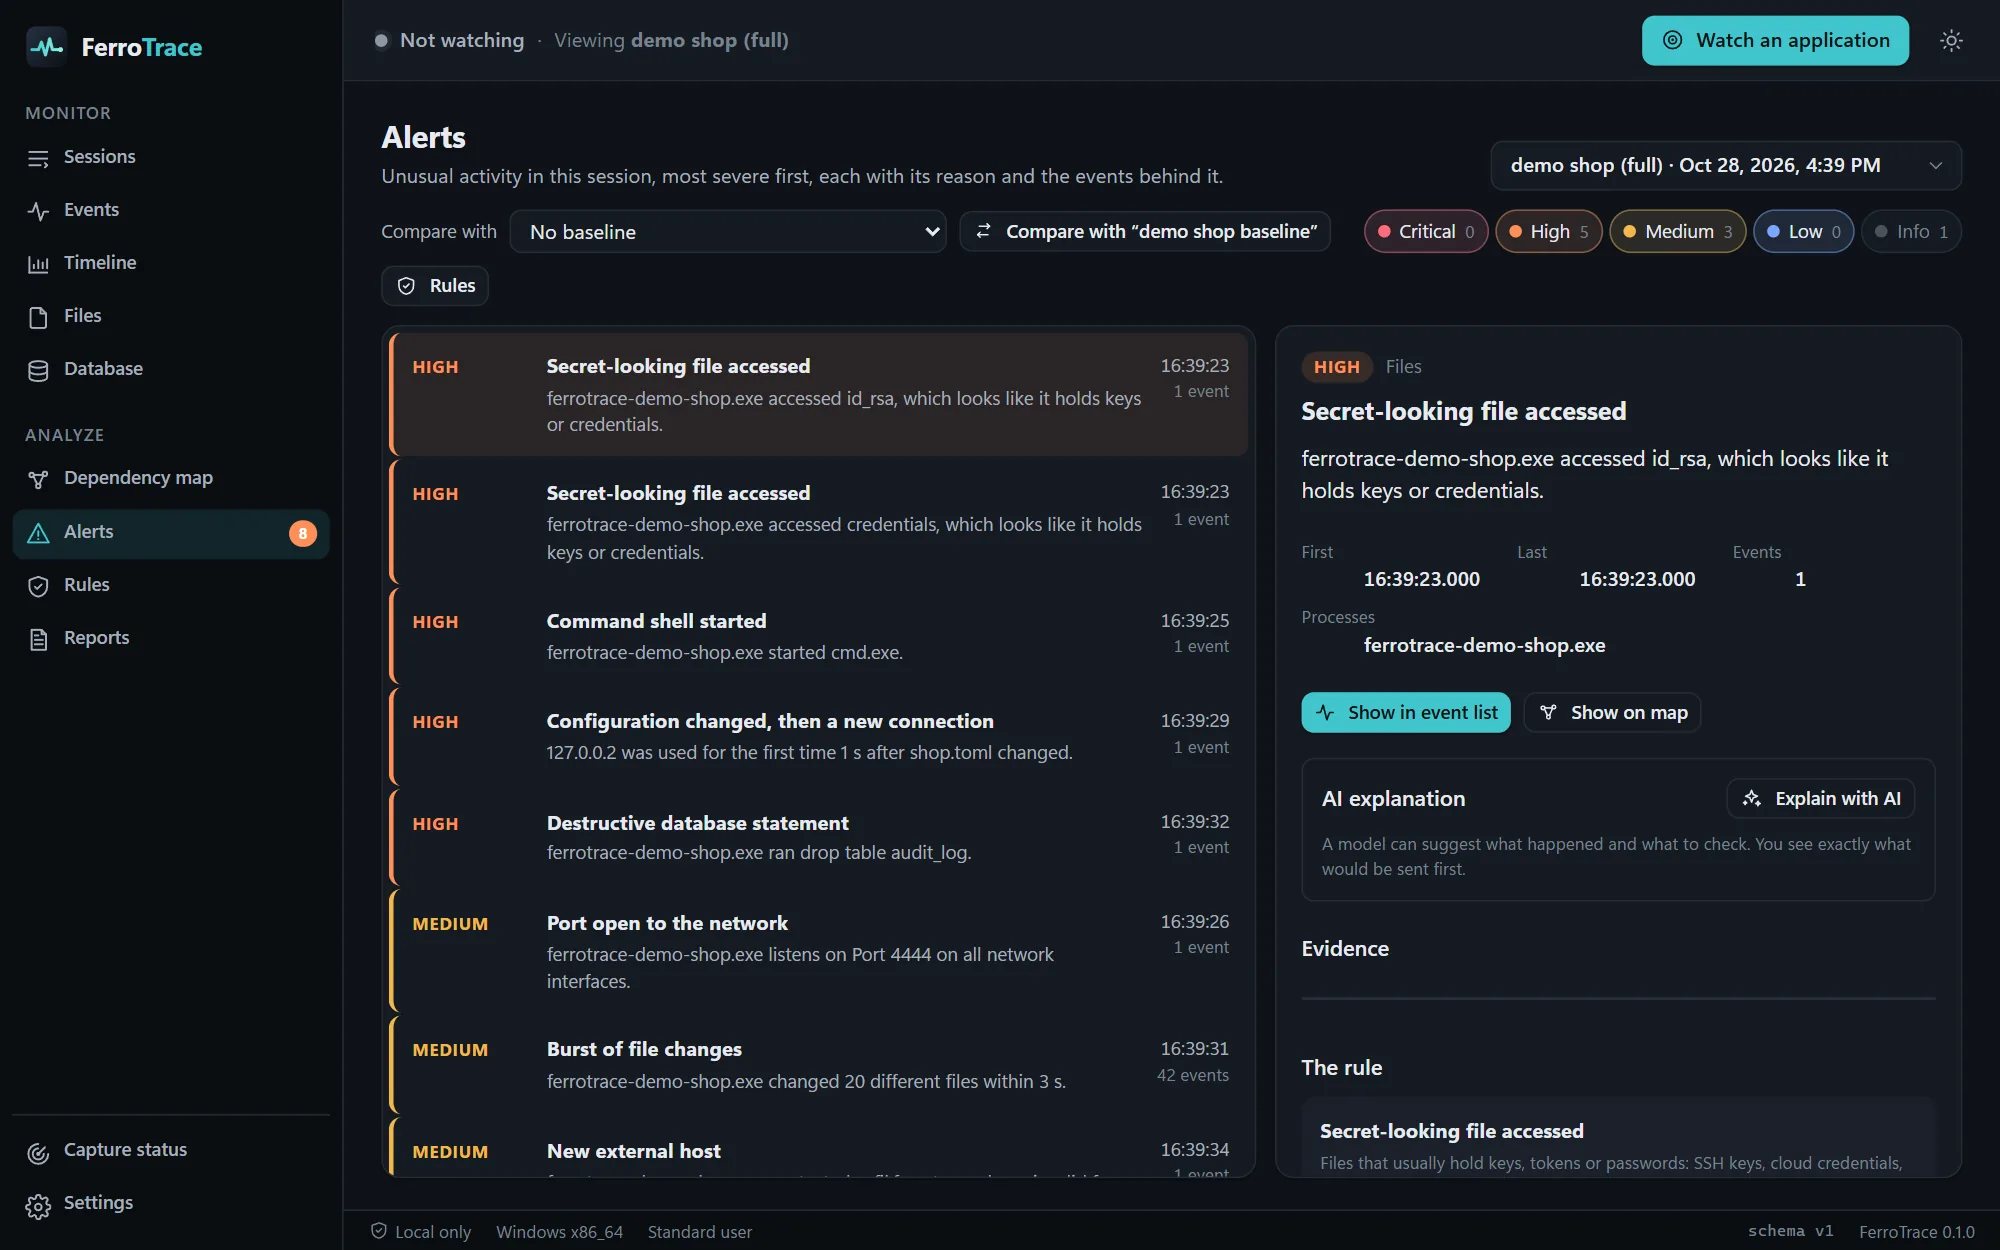Expand the demo shop (full) session selector
Viewport: 2000px width, 1250px height.
tap(1726, 165)
